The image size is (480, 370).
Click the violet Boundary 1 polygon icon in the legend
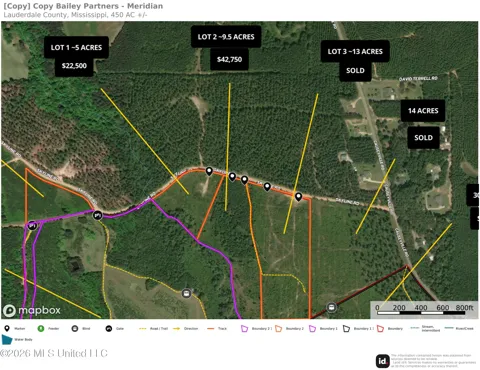coord(313,329)
